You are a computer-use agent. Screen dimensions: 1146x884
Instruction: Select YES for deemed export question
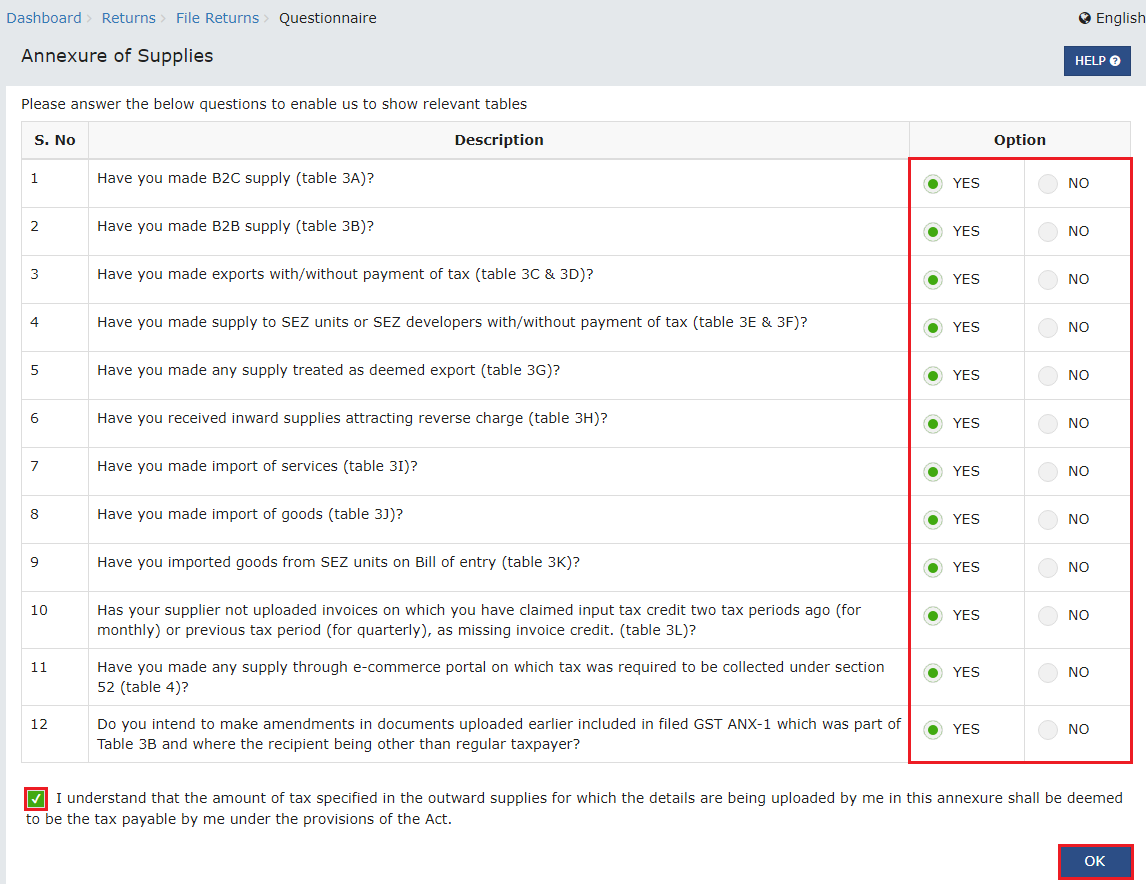[x=933, y=376]
